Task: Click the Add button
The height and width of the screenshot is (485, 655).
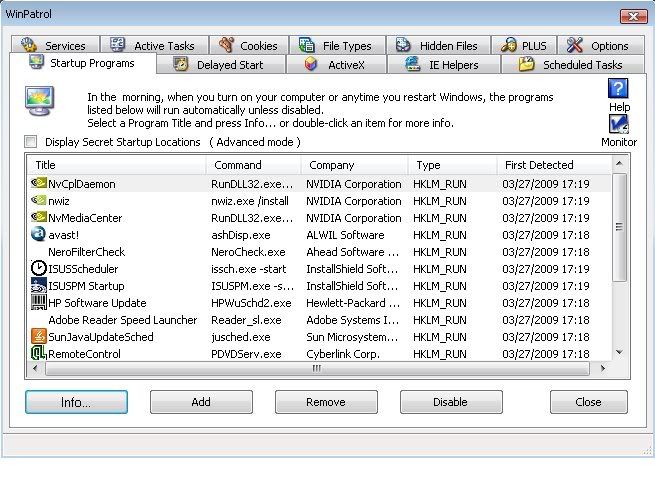Action: point(201,402)
